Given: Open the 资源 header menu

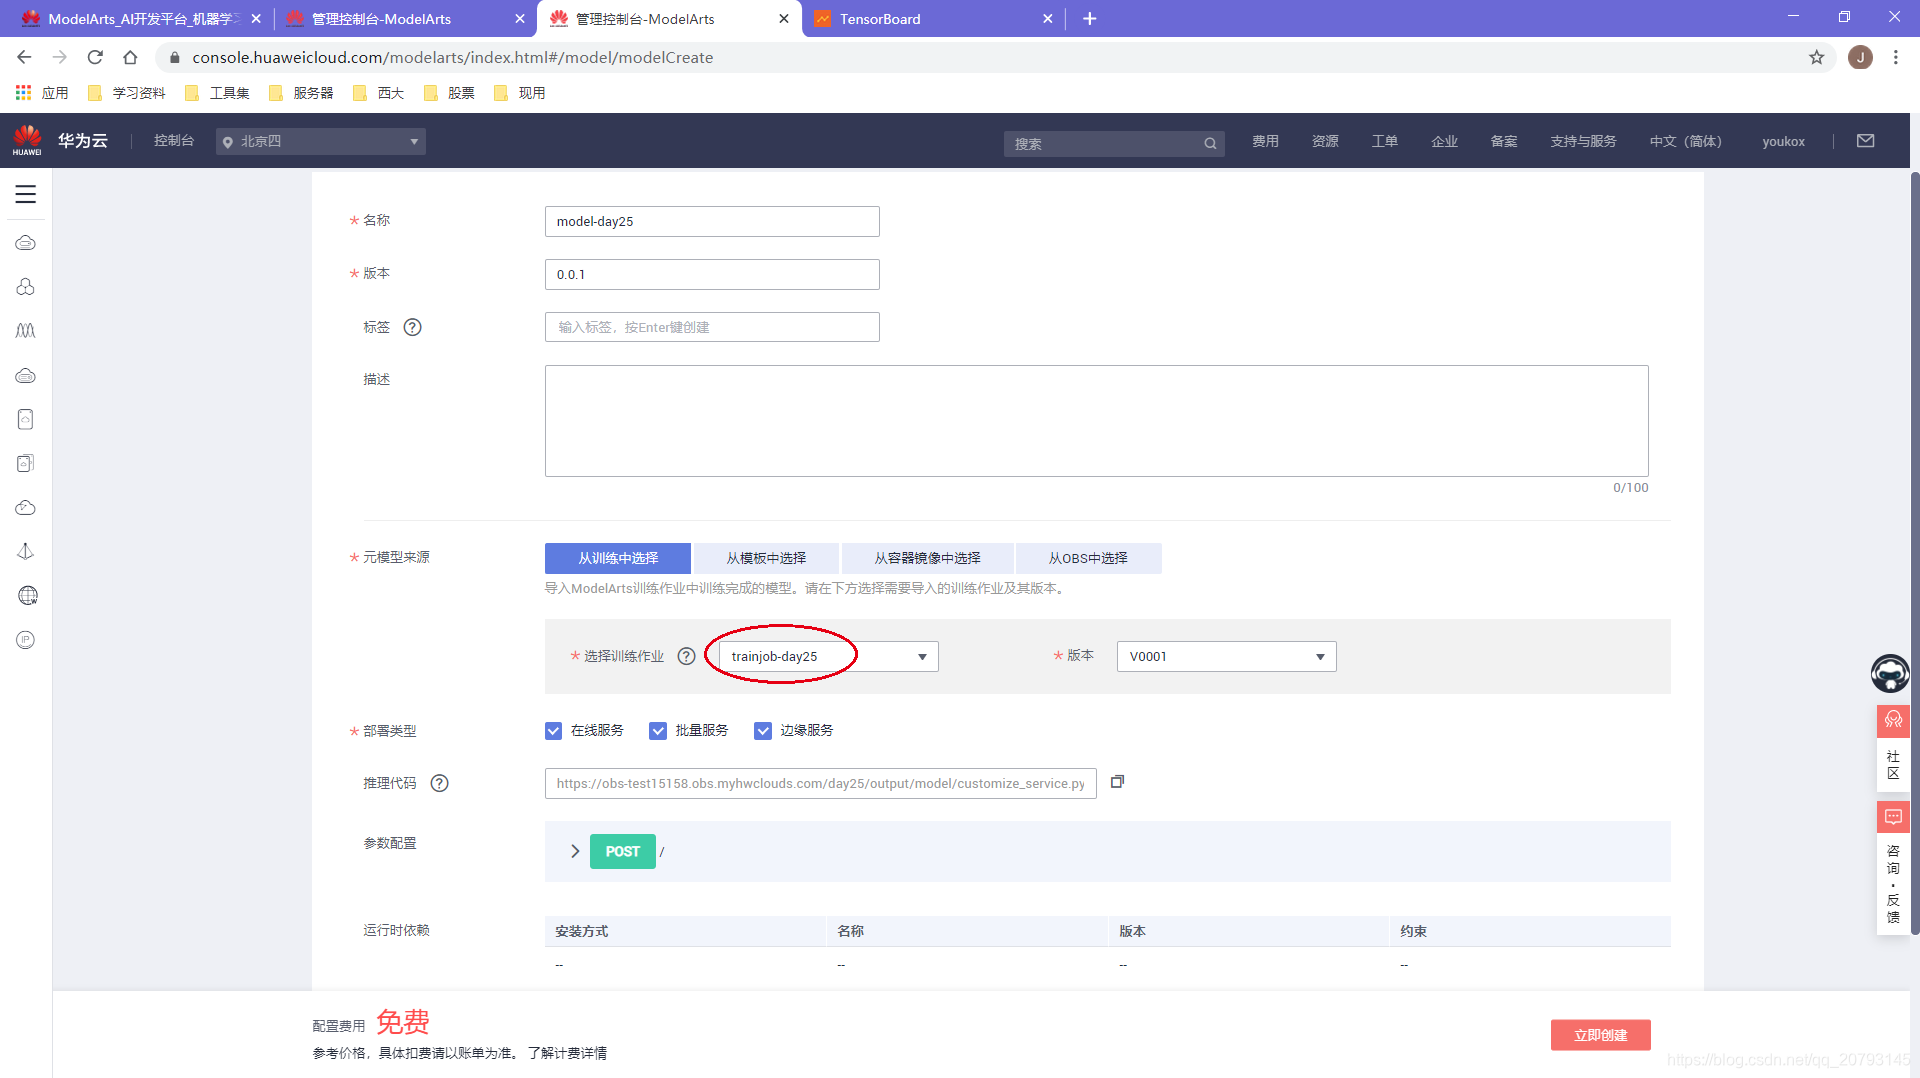Looking at the screenshot, I should tap(1325, 141).
